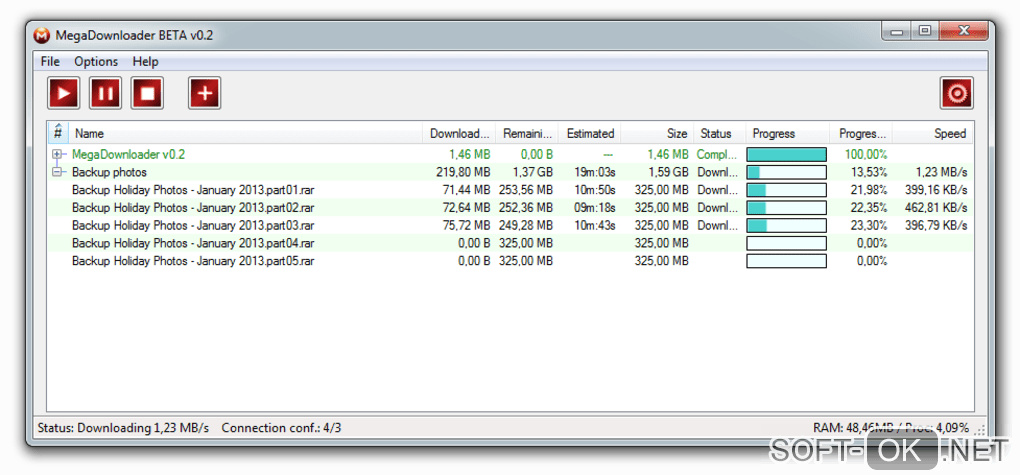Select the Backup photos row
This screenshot has width=1020, height=475.
(511, 172)
